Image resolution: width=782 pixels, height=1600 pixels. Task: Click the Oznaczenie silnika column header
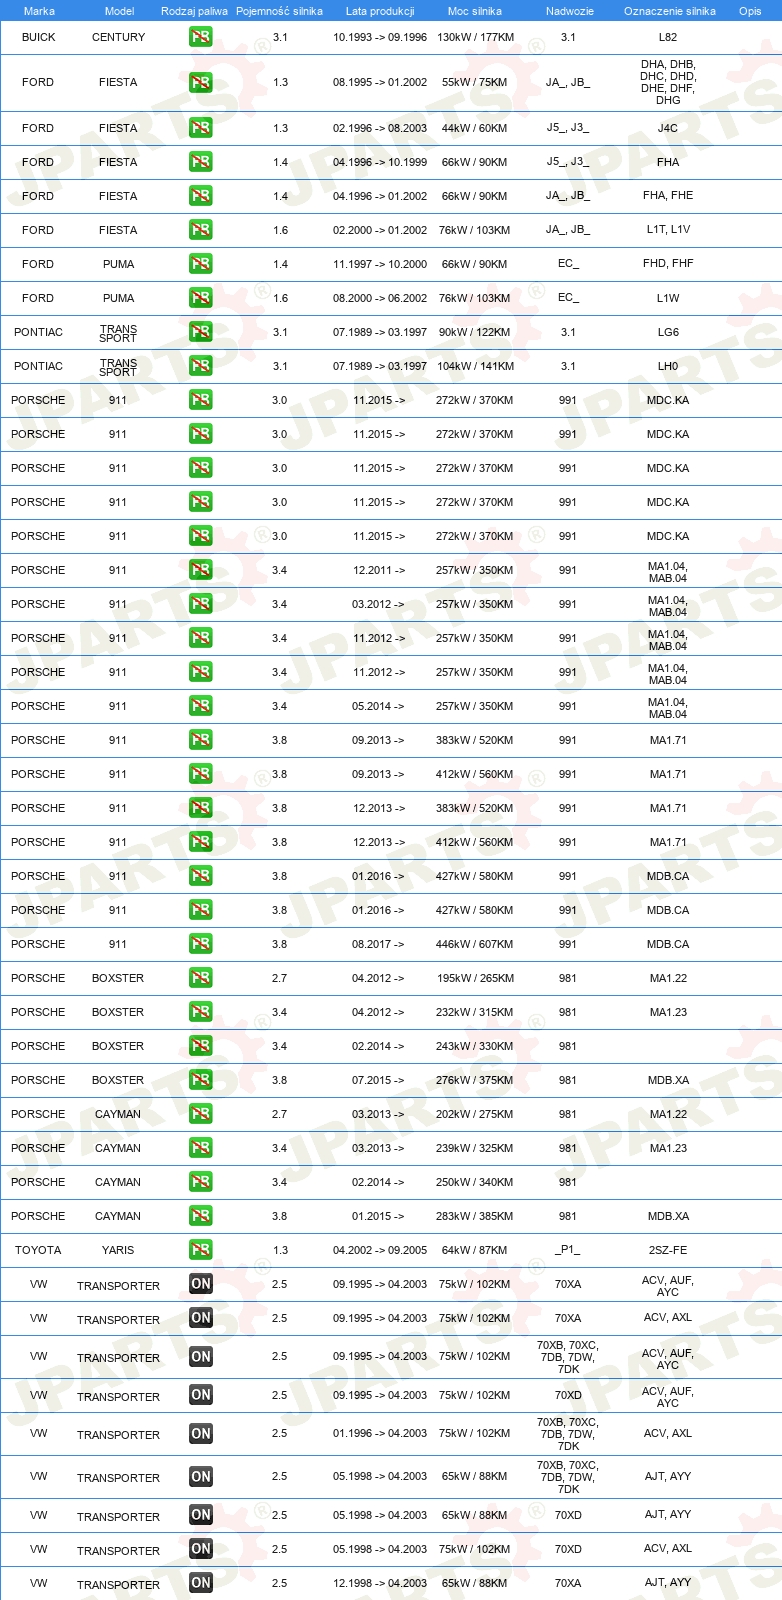[669, 11]
